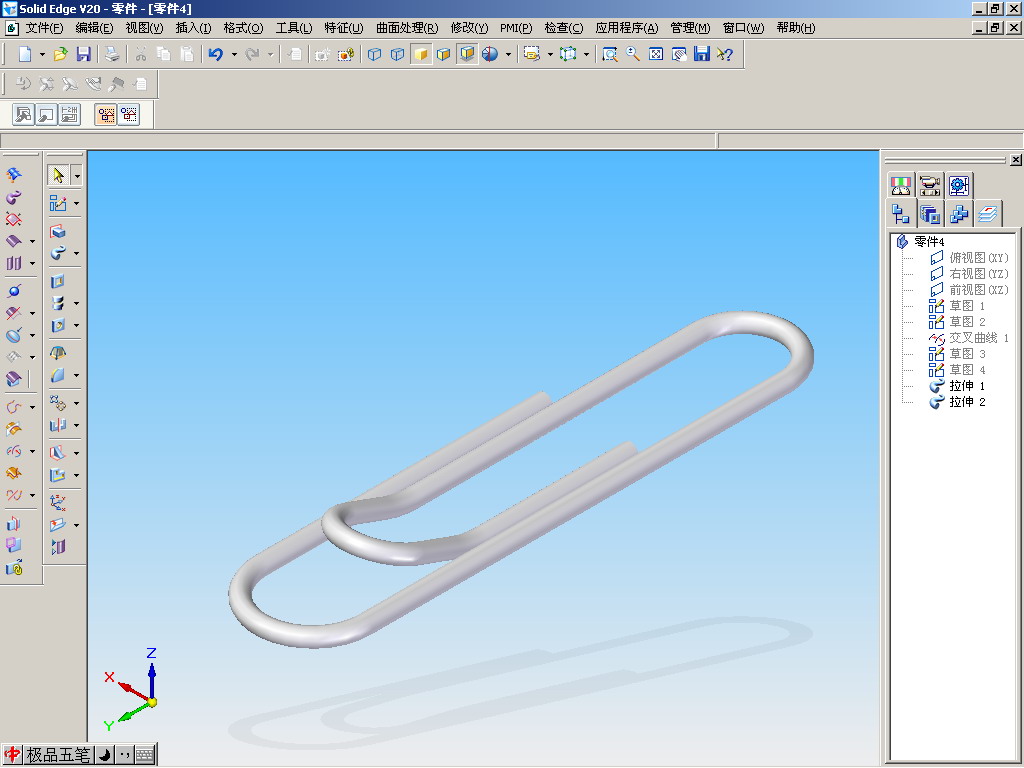This screenshot has height=768, width=1024.
Task: Switch to the Feature Library tab
Action: (x=929, y=214)
